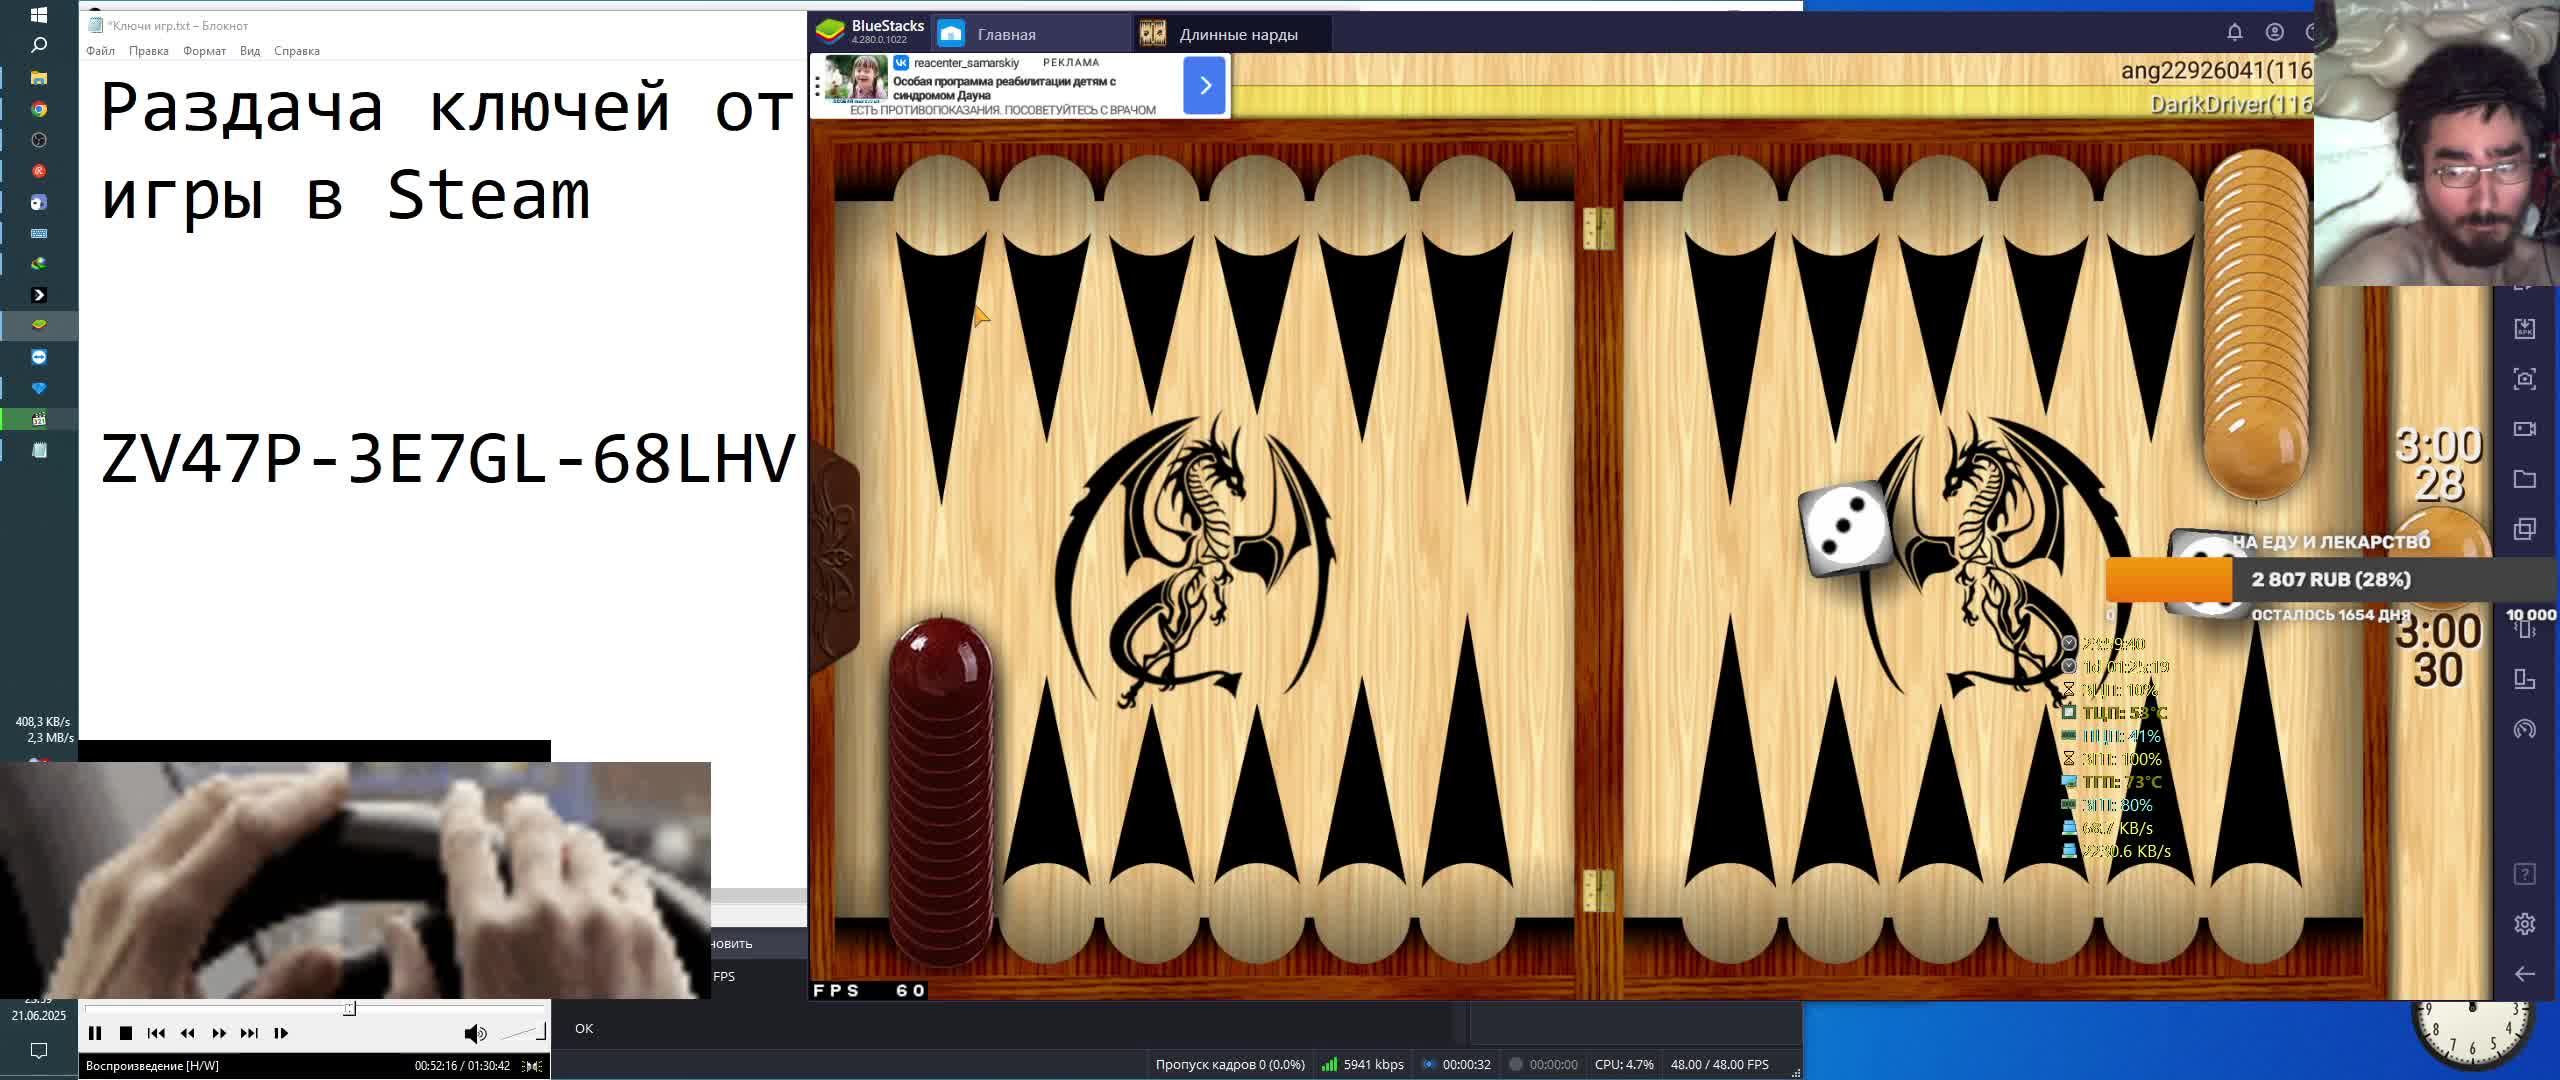
Task: Click BlueStacks install APK icon
Action: pyautogui.click(x=2524, y=329)
